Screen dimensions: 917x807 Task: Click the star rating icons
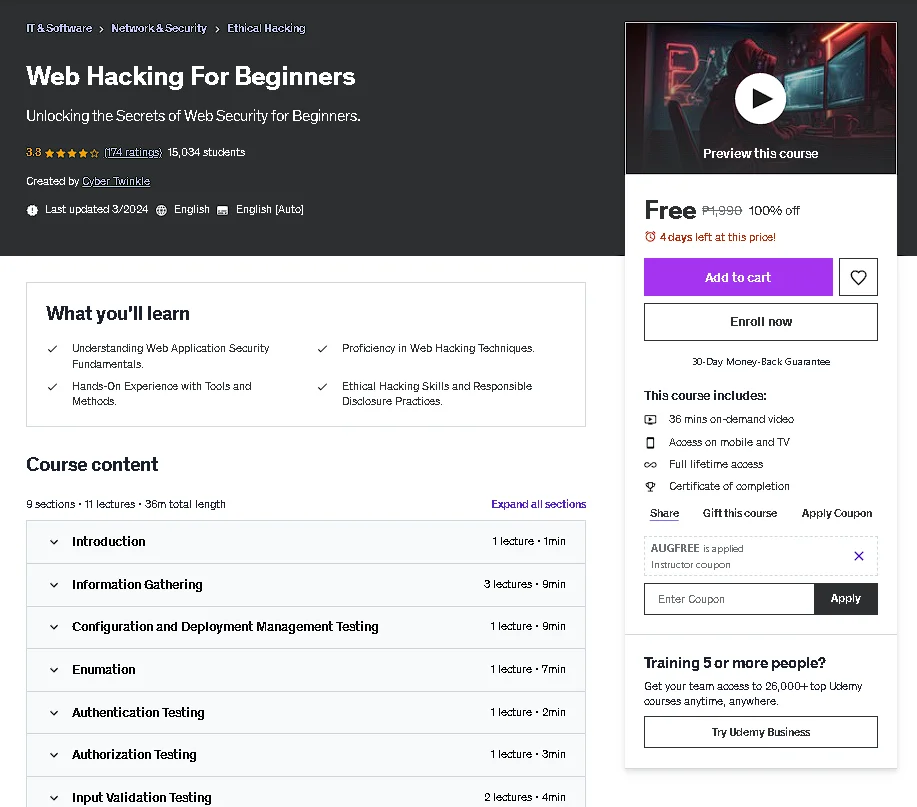(x=72, y=153)
